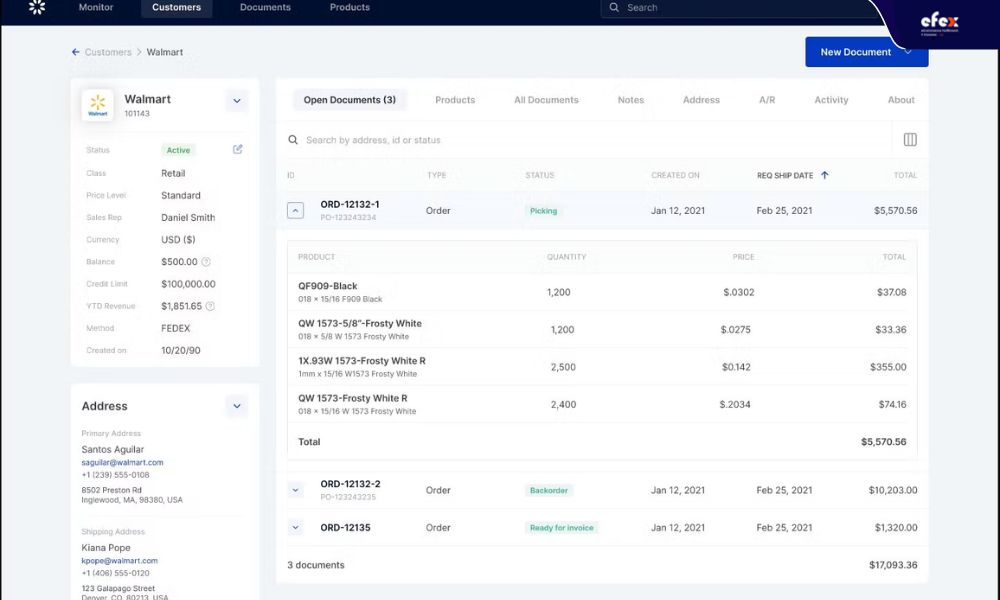Open the Monitor menu
Image resolution: width=1000 pixels, height=600 pixels.
pyautogui.click(x=96, y=8)
